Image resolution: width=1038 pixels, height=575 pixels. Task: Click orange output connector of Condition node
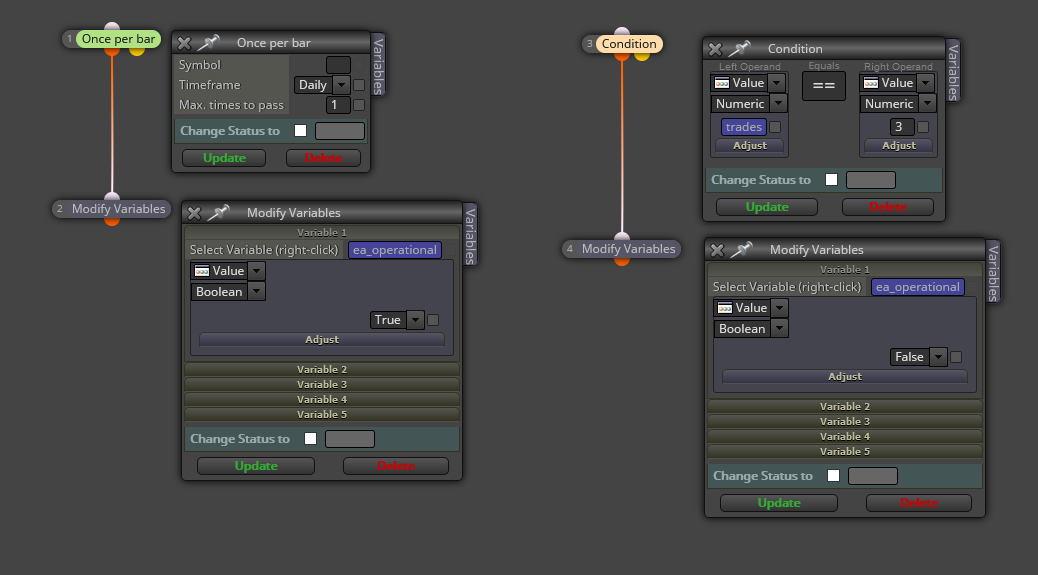[622, 57]
